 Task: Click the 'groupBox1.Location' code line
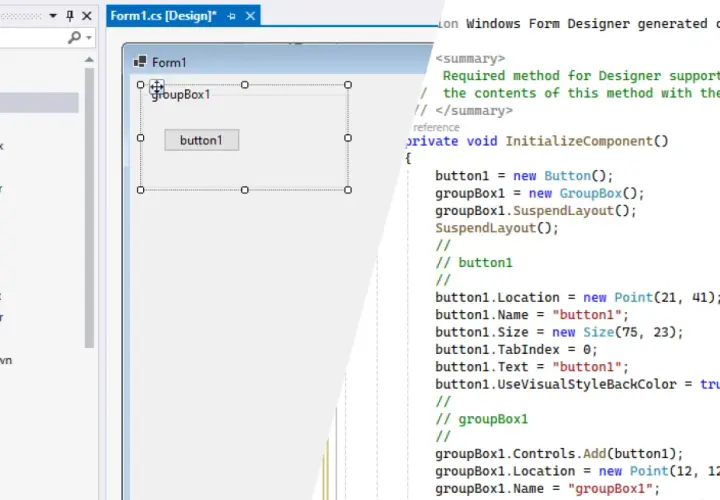(x=578, y=472)
